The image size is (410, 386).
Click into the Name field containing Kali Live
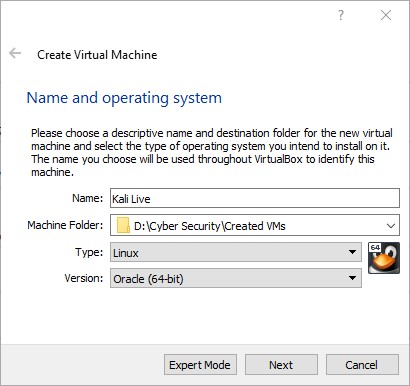tap(255, 198)
